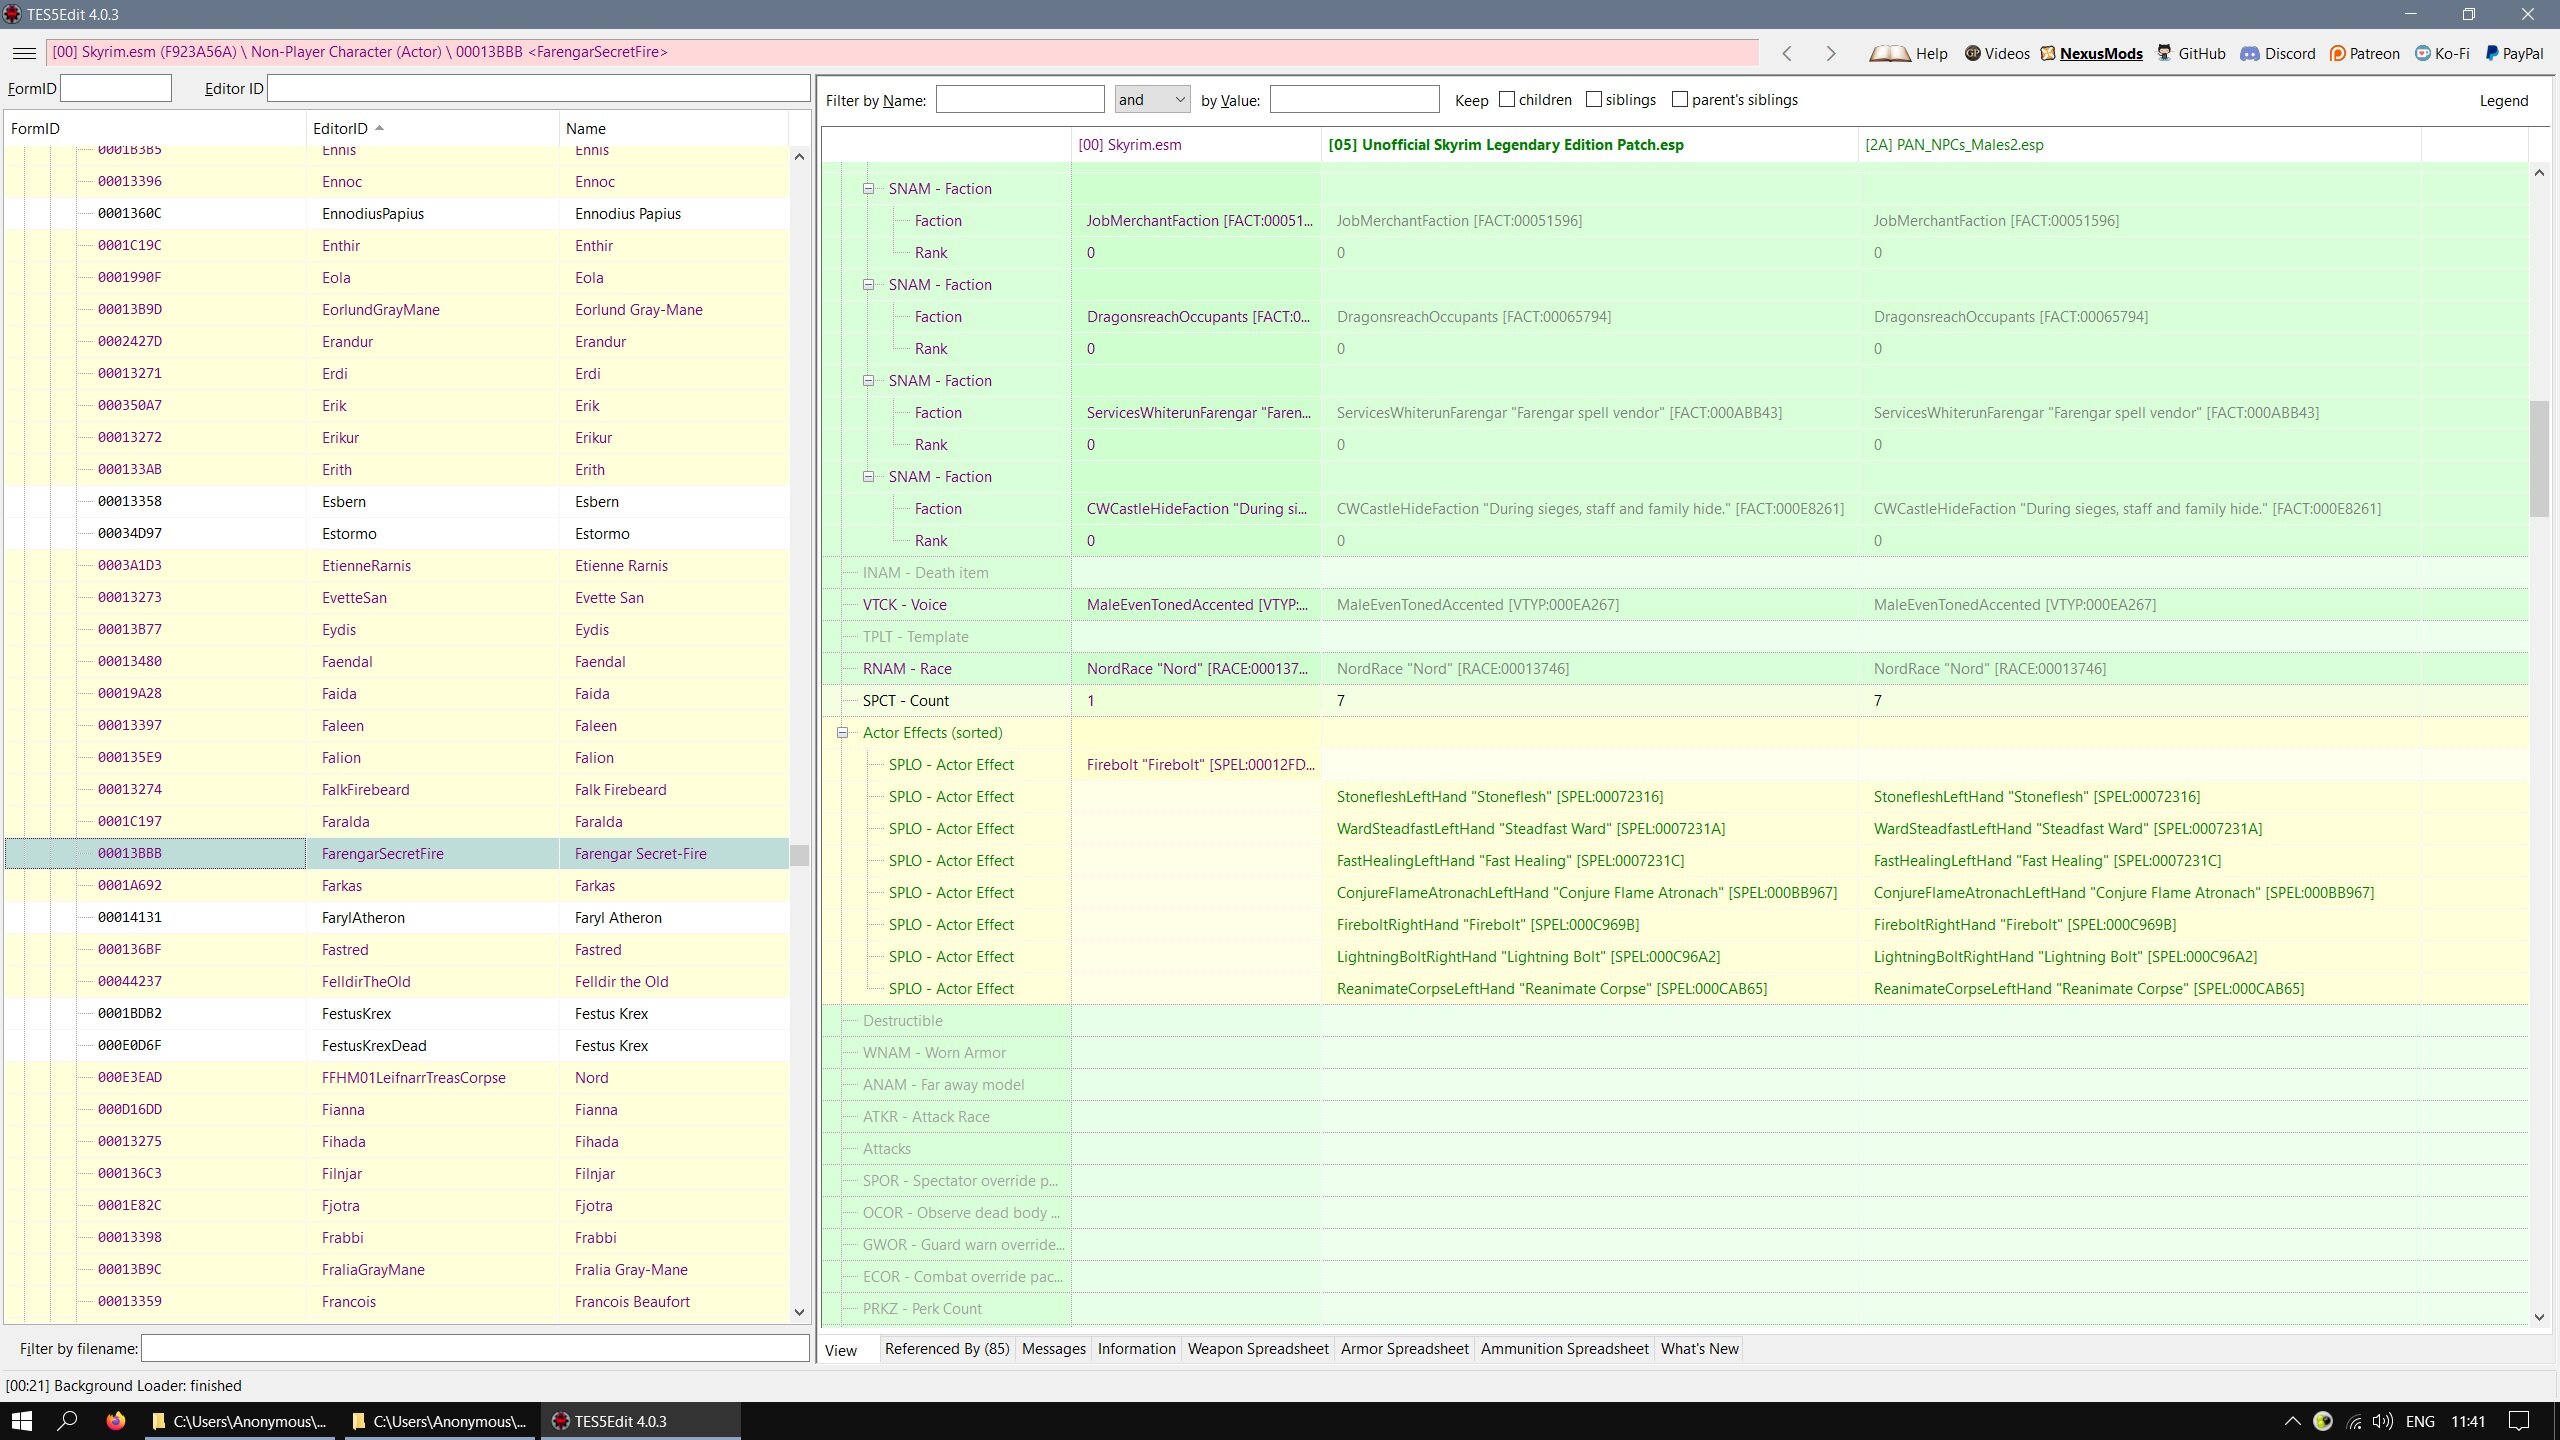2560x1440 pixels.
Task: Check the parent's siblings option
Action: tap(1680, 99)
